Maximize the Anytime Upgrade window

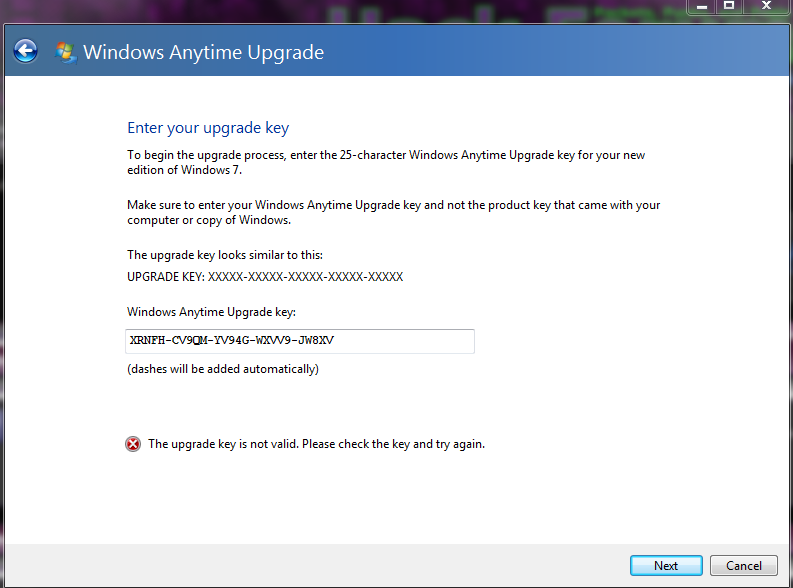(x=729, y=6)
